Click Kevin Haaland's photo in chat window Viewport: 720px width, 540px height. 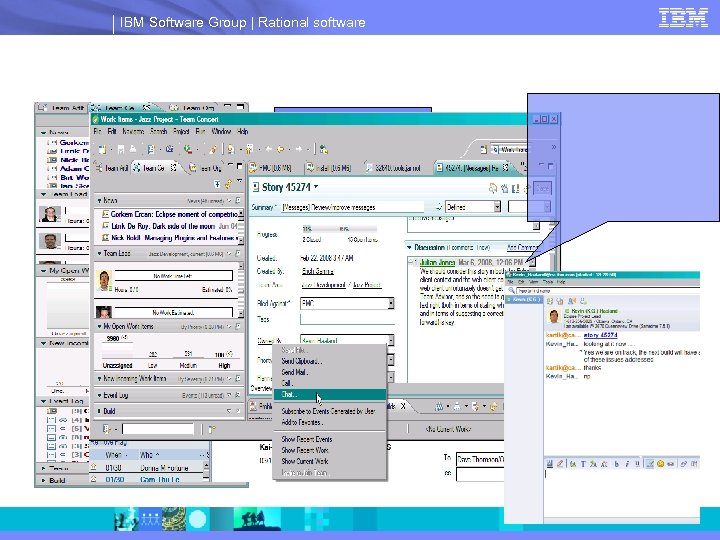point(554,316)
